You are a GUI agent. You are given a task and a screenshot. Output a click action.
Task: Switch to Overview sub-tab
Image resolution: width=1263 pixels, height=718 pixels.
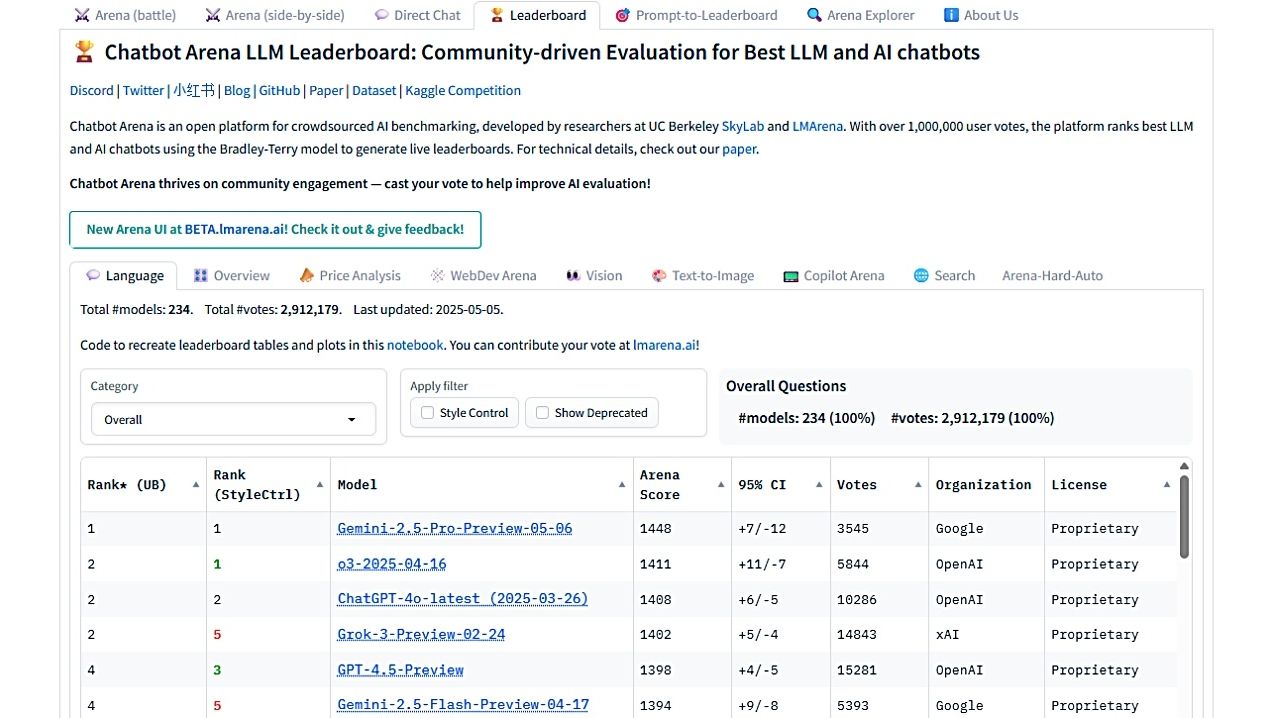(232, 276)
